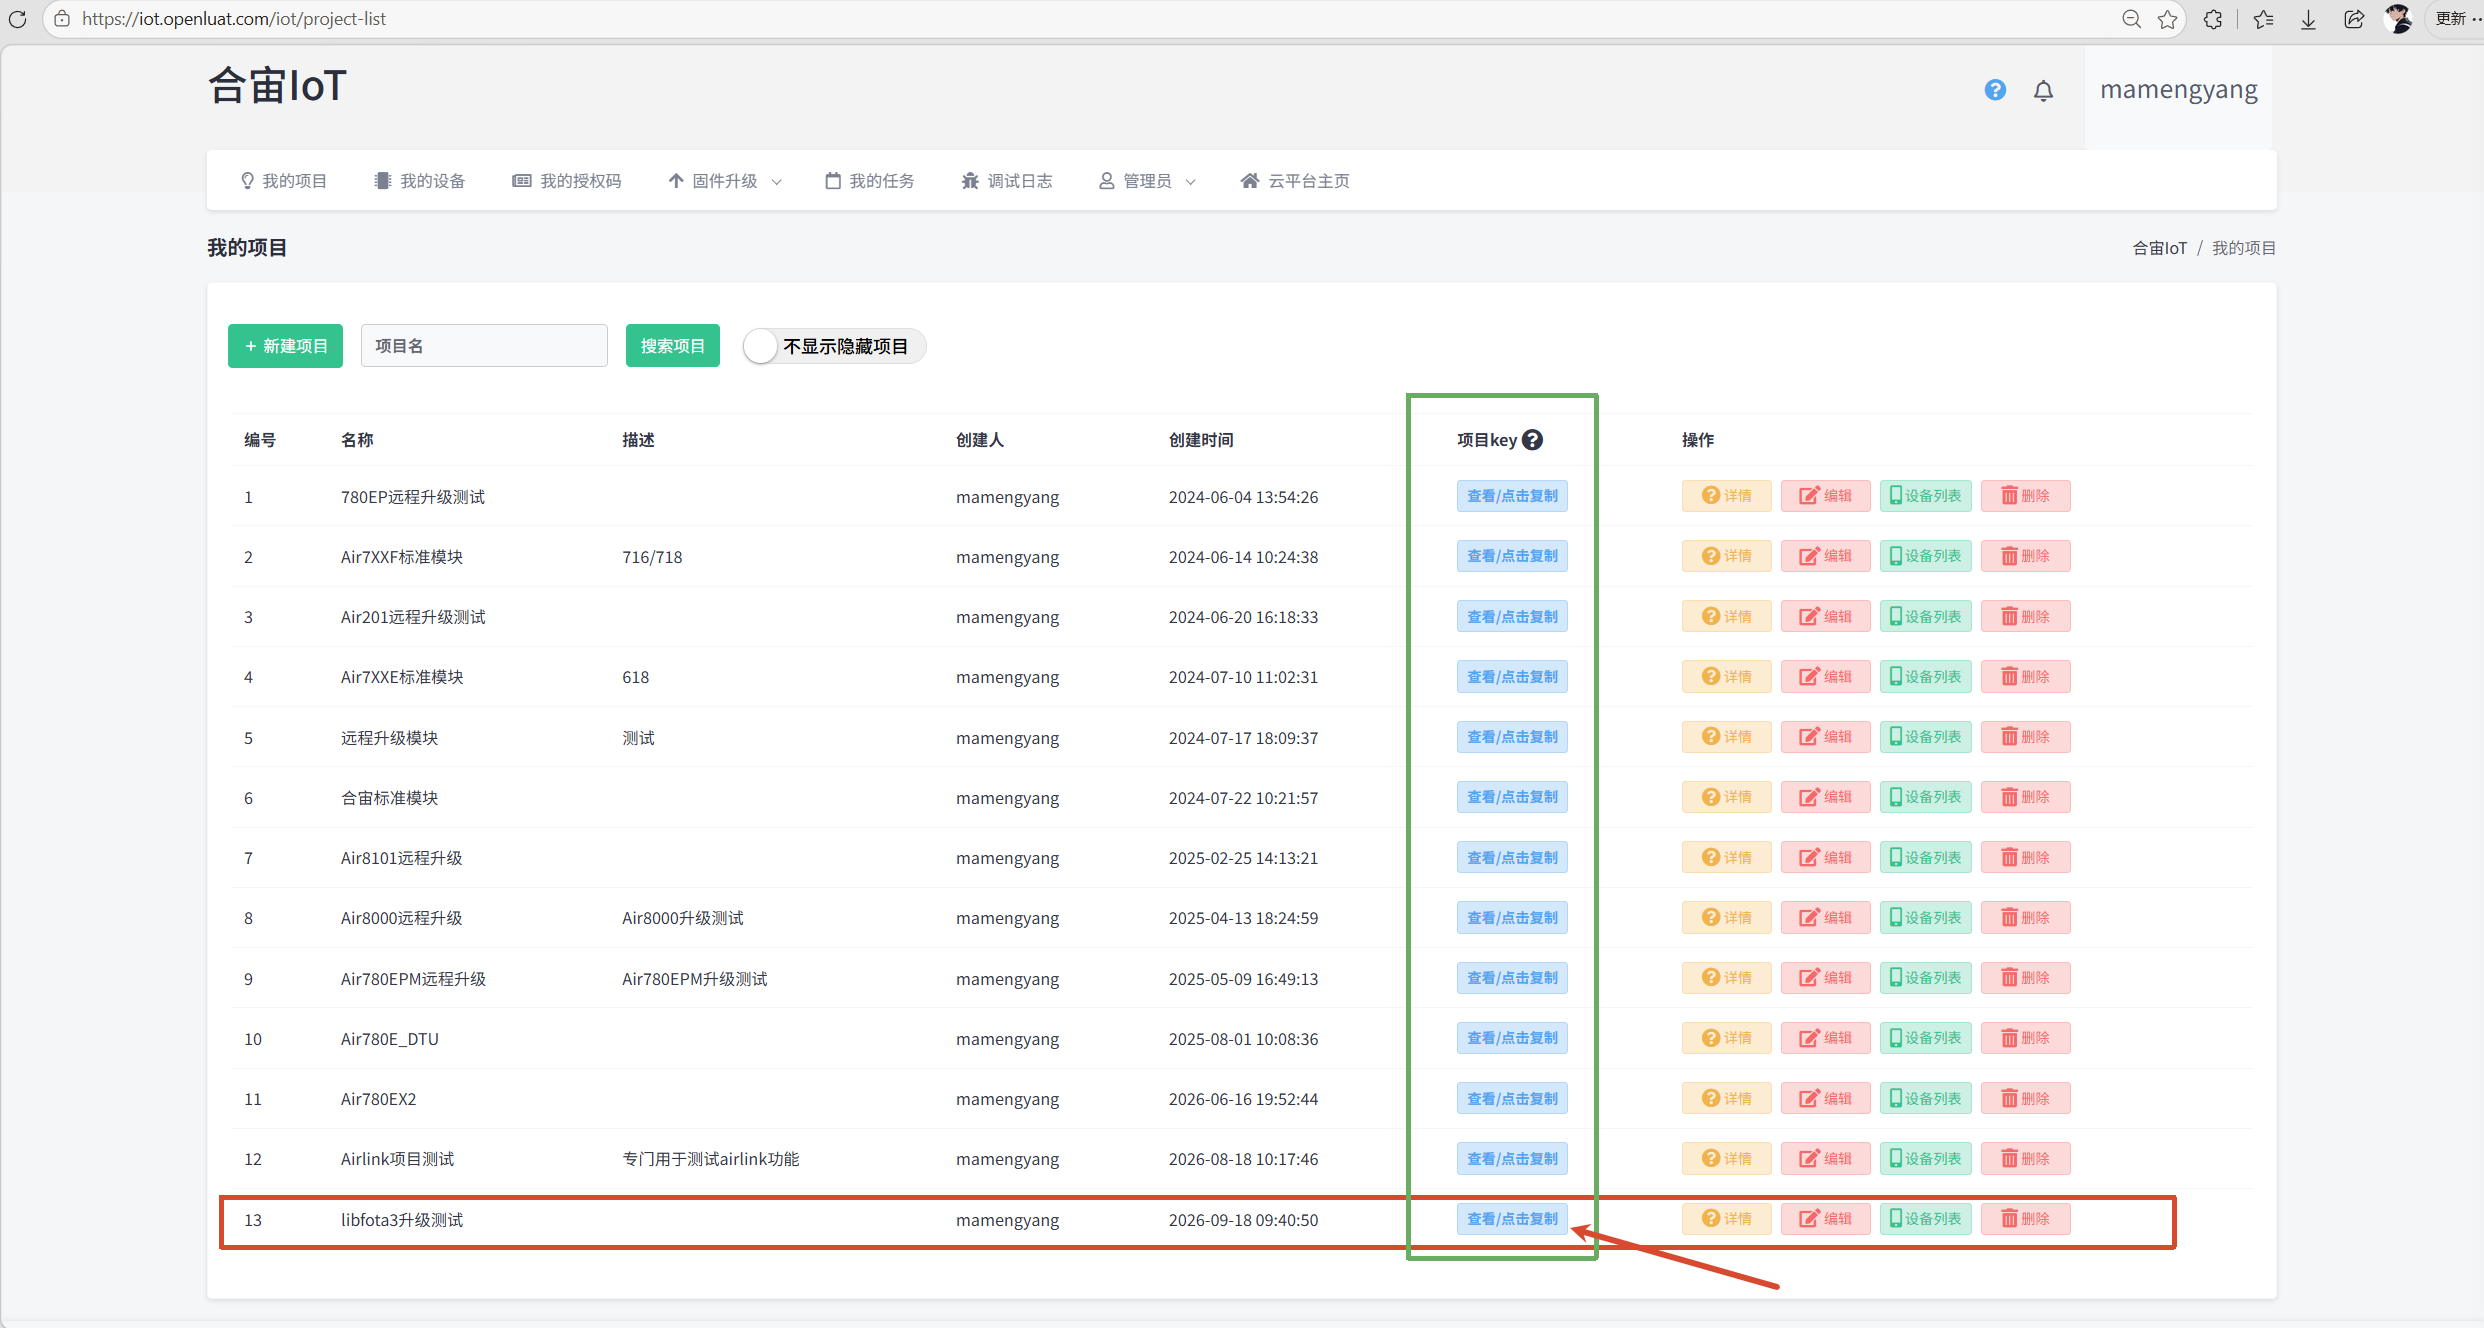Viewport: 2484px width, 1328px height.
Task: Click the 新建项目 button
Action: click(285, 346)
